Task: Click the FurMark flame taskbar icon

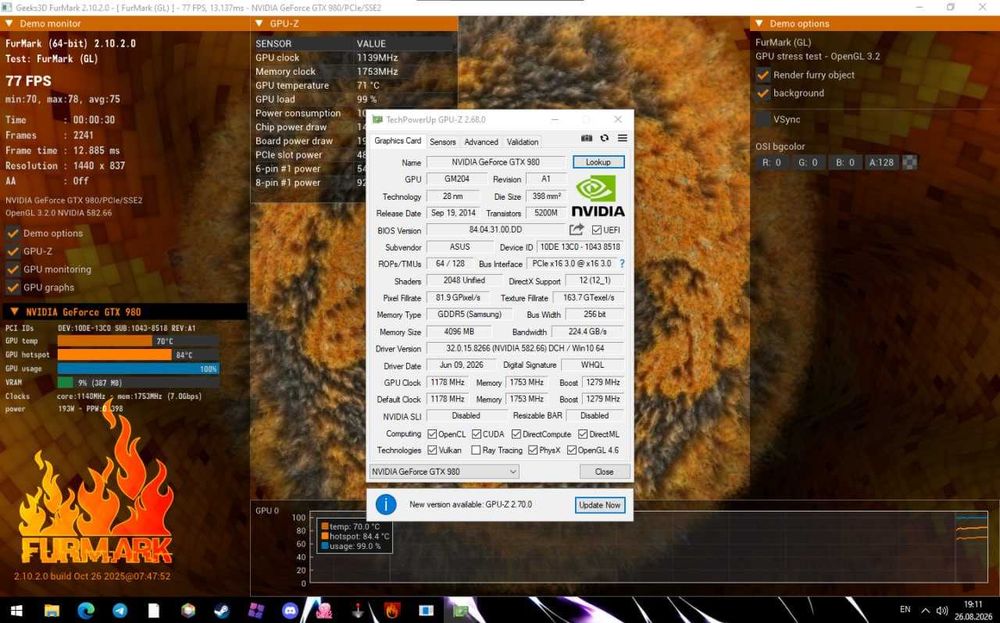Action: (392, 611)
